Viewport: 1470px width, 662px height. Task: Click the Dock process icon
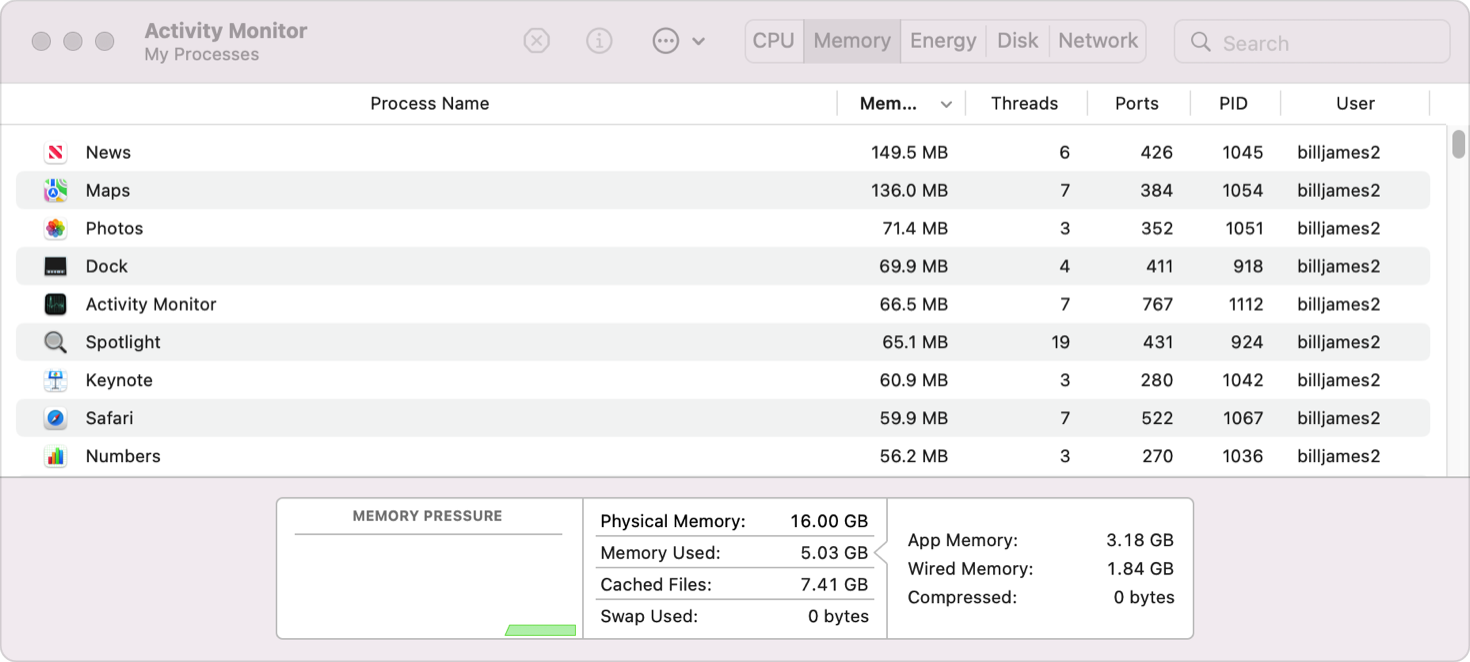56,266
